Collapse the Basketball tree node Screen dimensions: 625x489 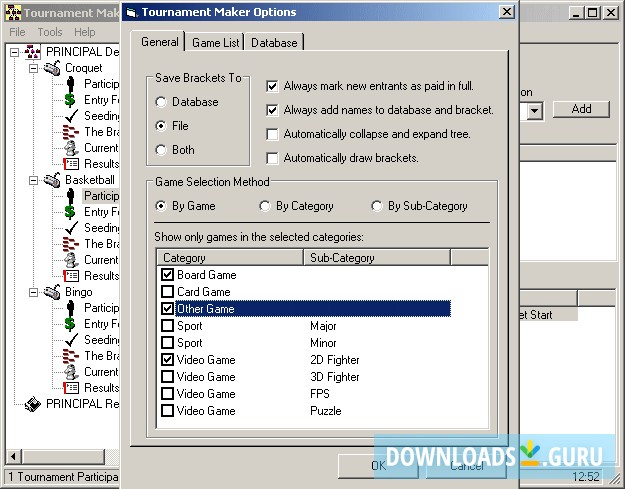[34, 181]
